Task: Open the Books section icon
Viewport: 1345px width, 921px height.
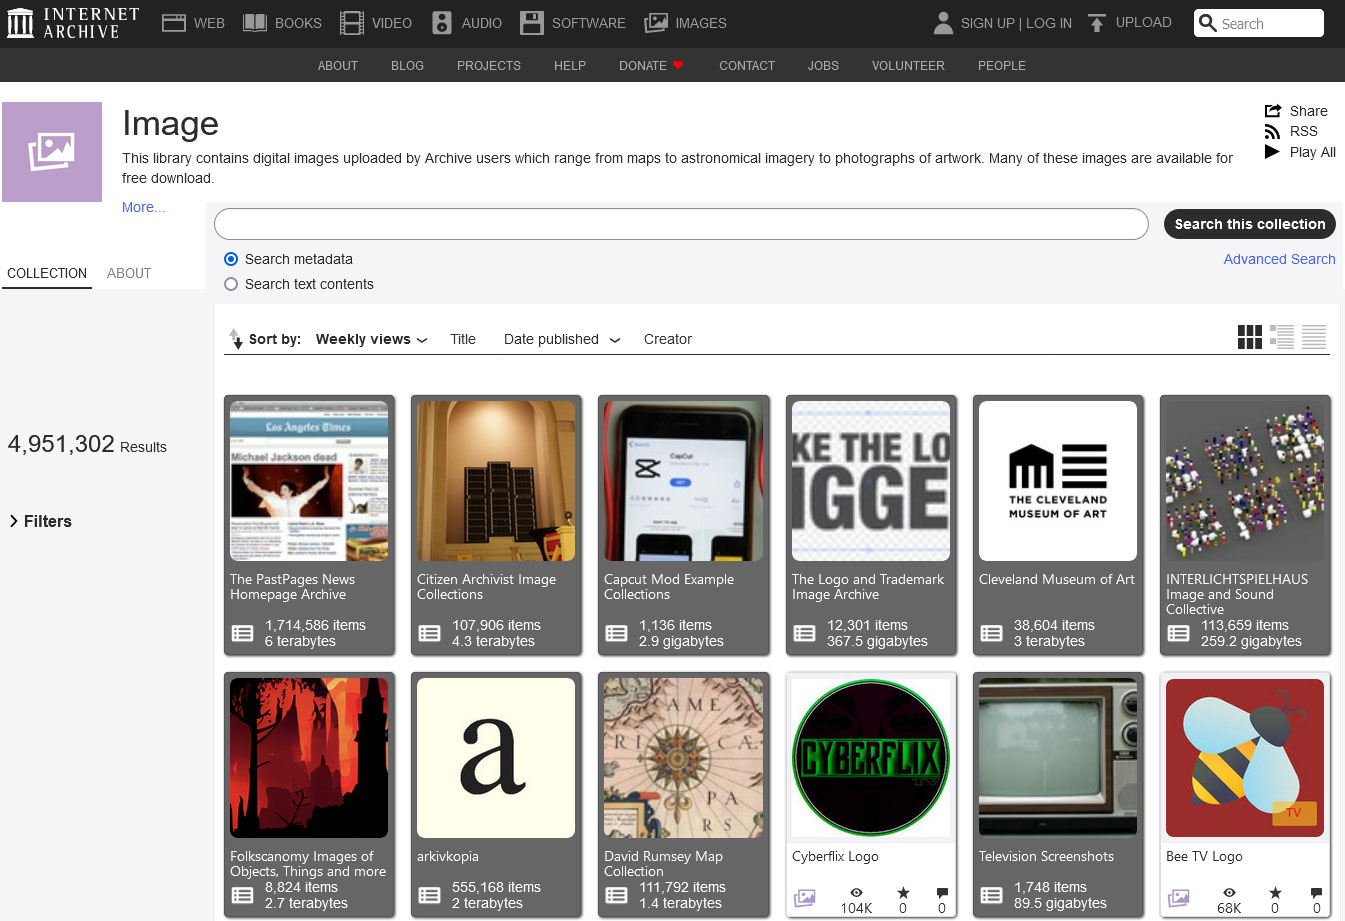Action: tap(255, 23)
